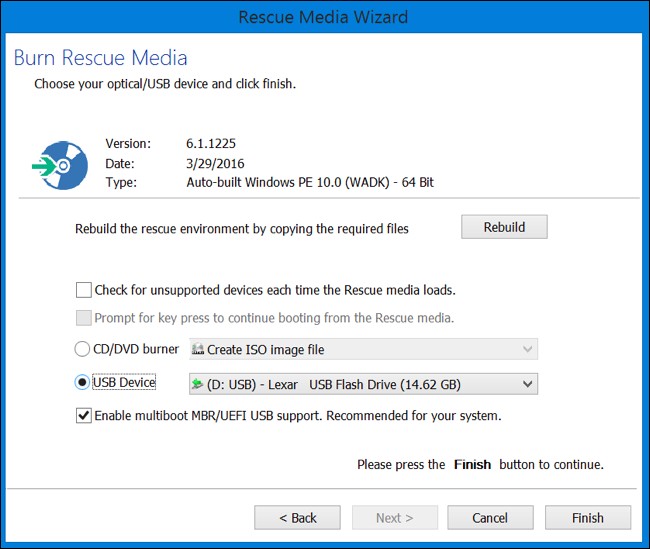Click the Burn Rescue Media heading
Viewport: 650px width, 549px height.
[100, 58]
